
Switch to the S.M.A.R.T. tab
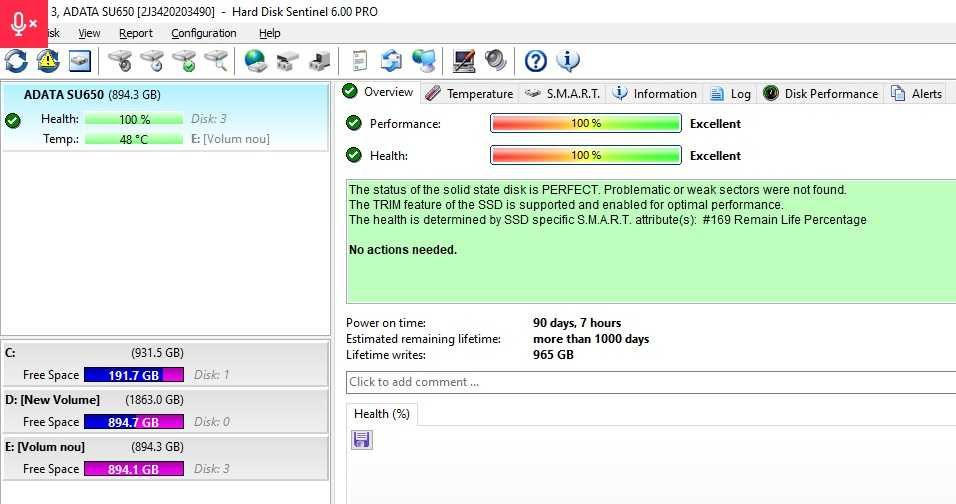tap(563, 93)
